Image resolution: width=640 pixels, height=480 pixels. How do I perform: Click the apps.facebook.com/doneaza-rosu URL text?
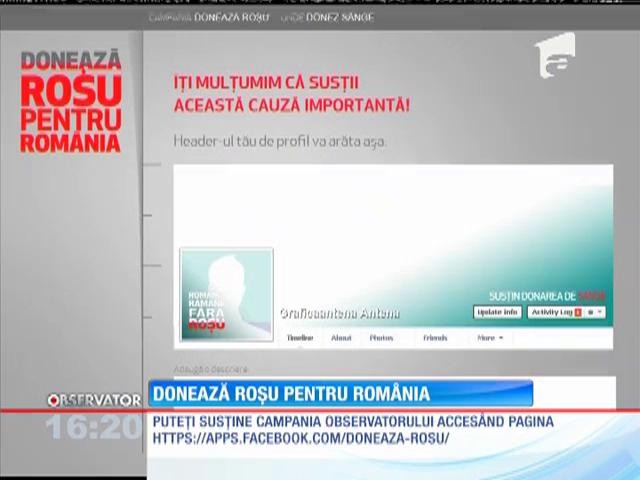[301, 438]
